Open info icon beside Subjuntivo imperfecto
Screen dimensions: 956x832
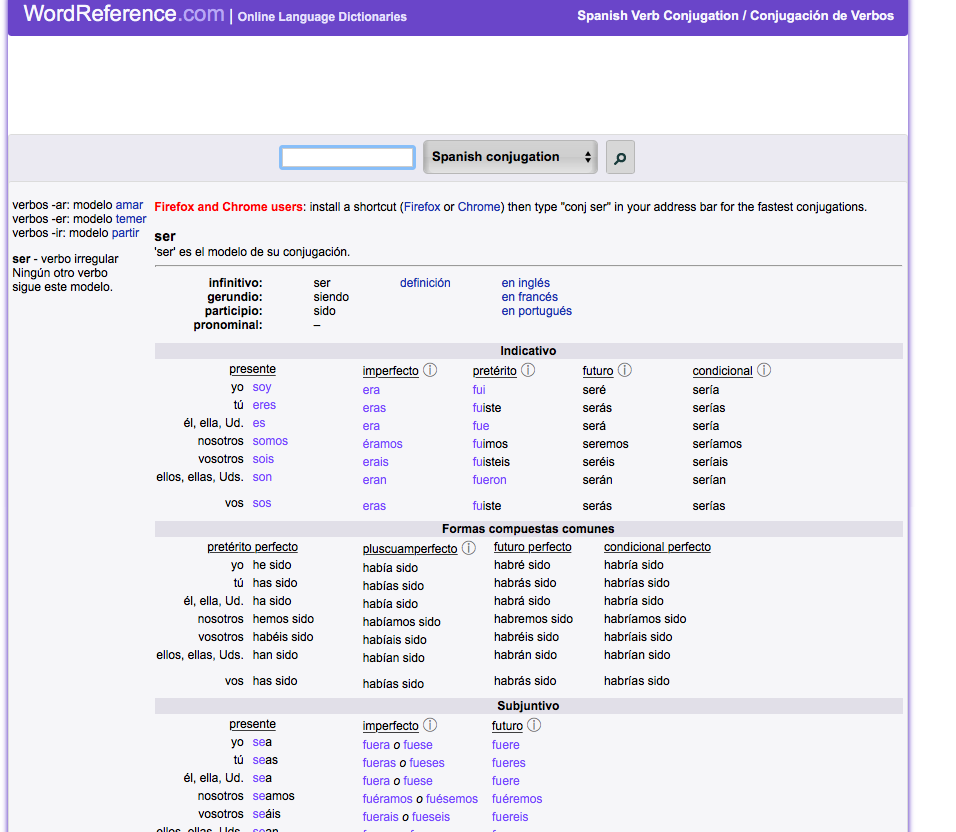click(x=430, y=725)
